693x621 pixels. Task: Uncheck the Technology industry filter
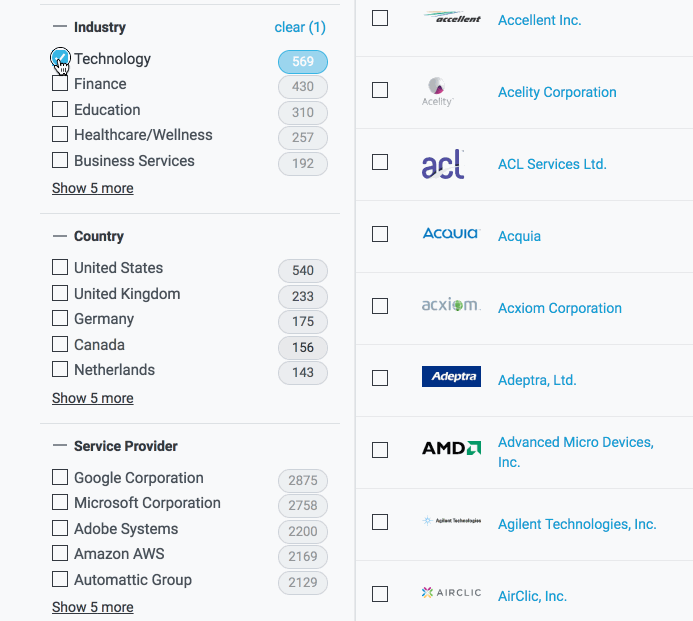(x=60, y=58)
